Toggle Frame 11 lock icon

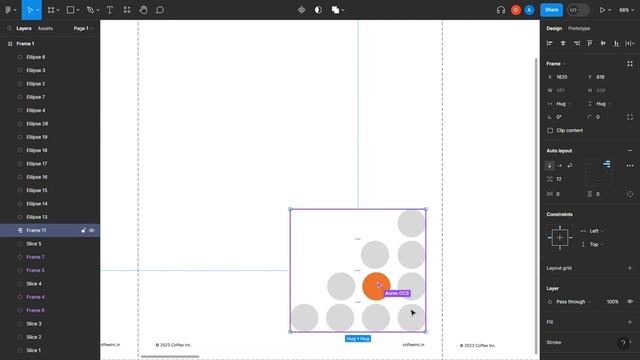[83, 230]
